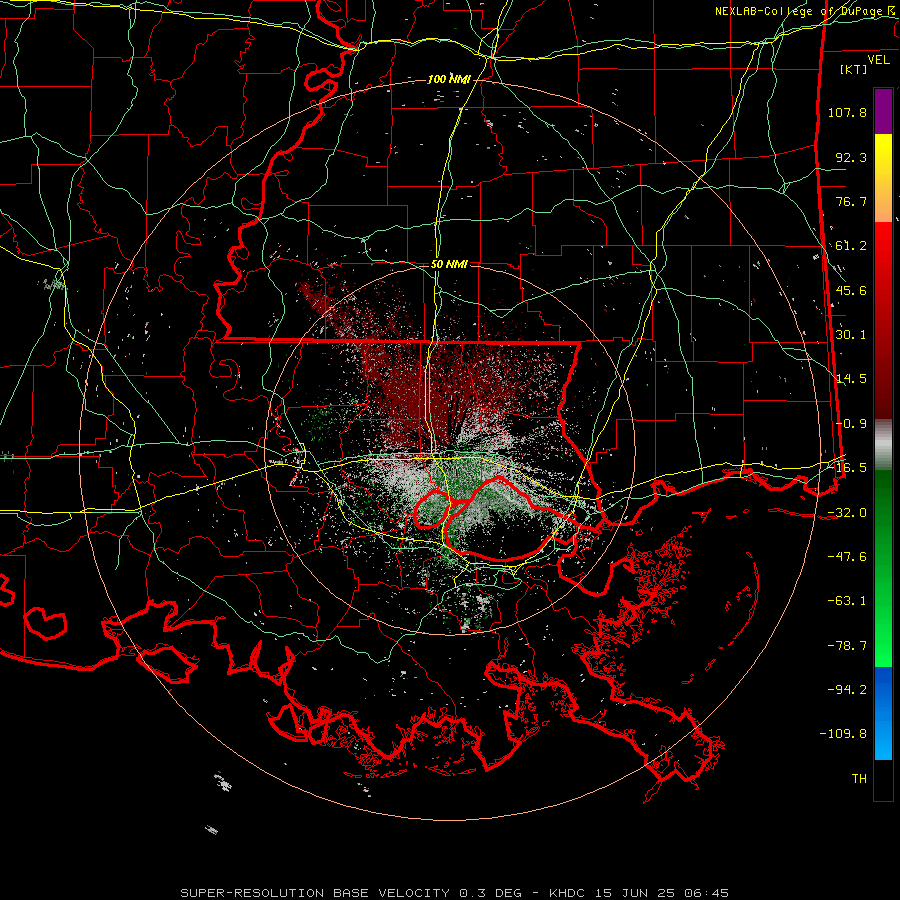Select the 92.3 legend value
900x900 pixels.
point(851,157)
